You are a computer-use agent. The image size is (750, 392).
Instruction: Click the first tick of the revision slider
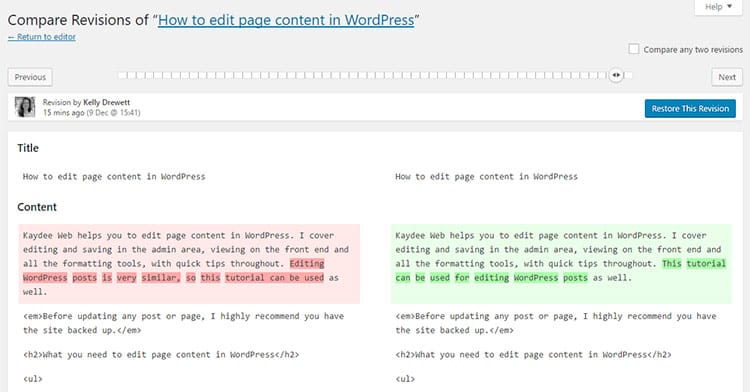pos(122,75)
